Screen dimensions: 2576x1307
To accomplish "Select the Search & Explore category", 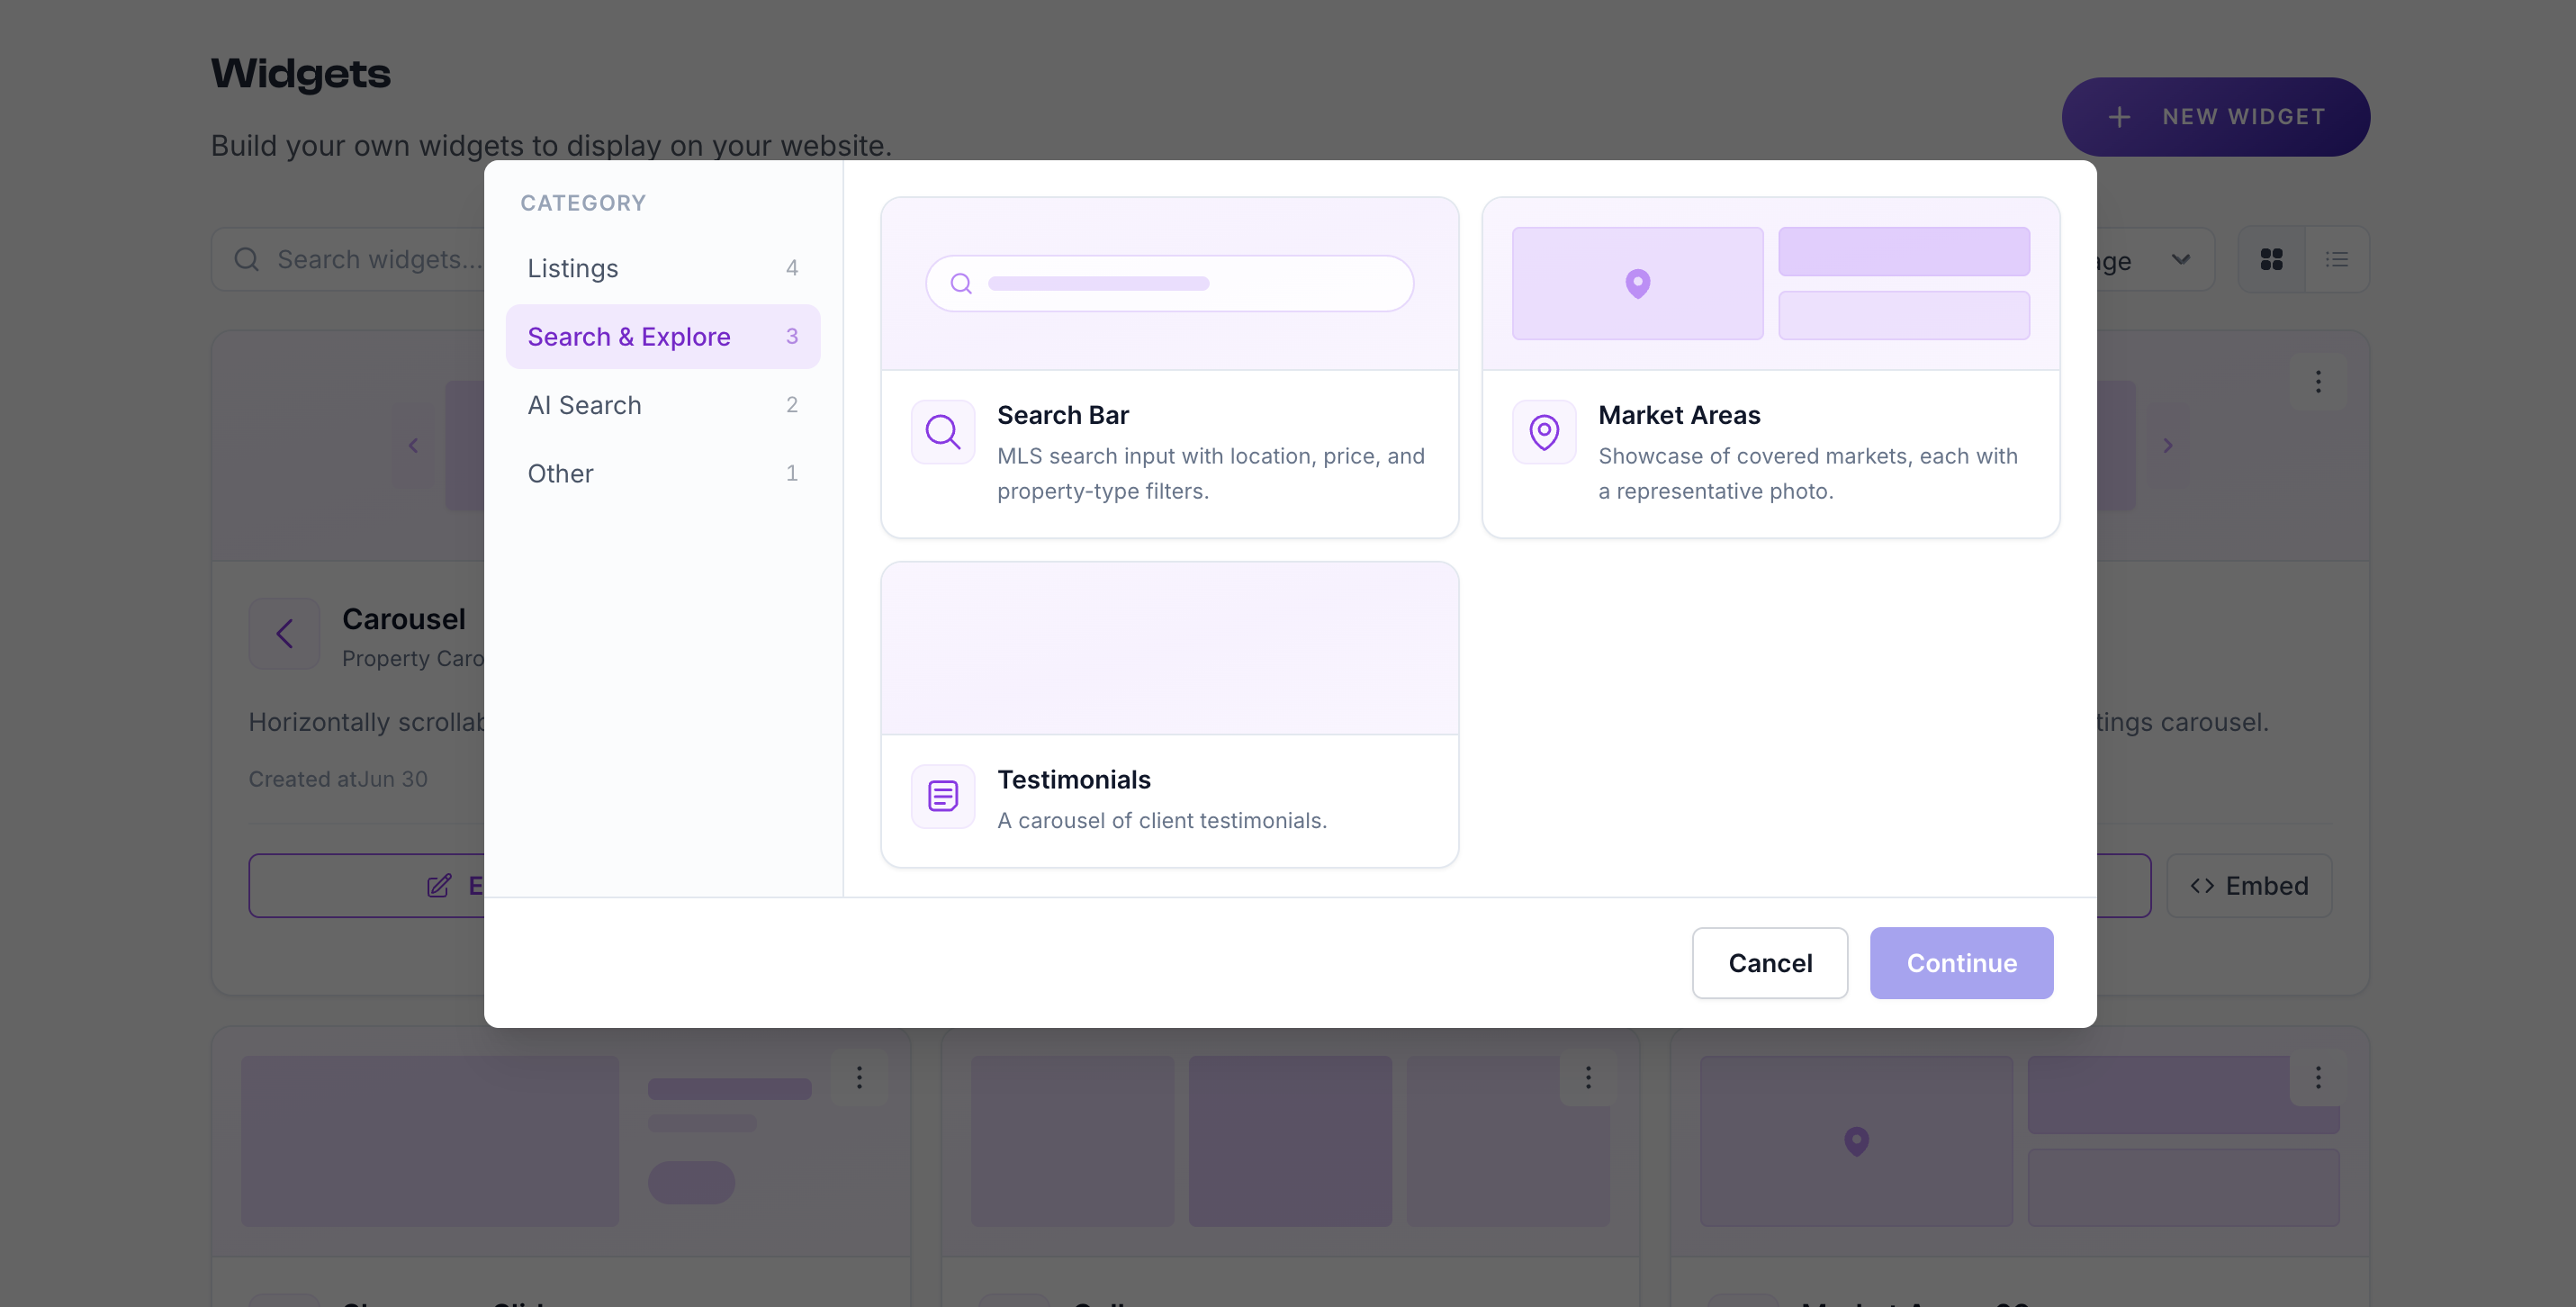I will [x=662, y=337].
